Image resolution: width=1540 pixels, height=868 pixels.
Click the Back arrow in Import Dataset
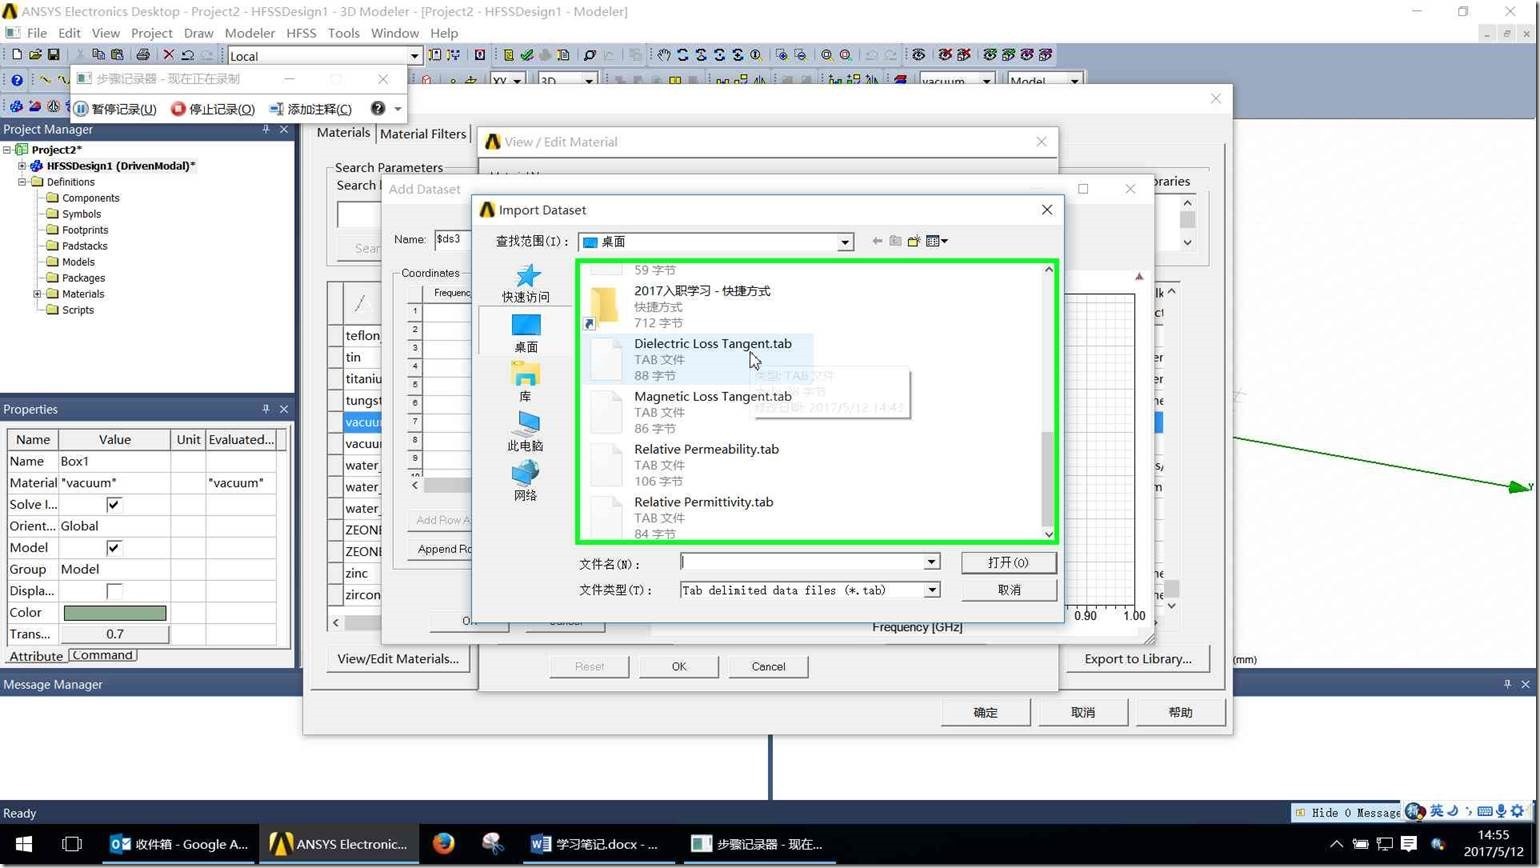877,241
